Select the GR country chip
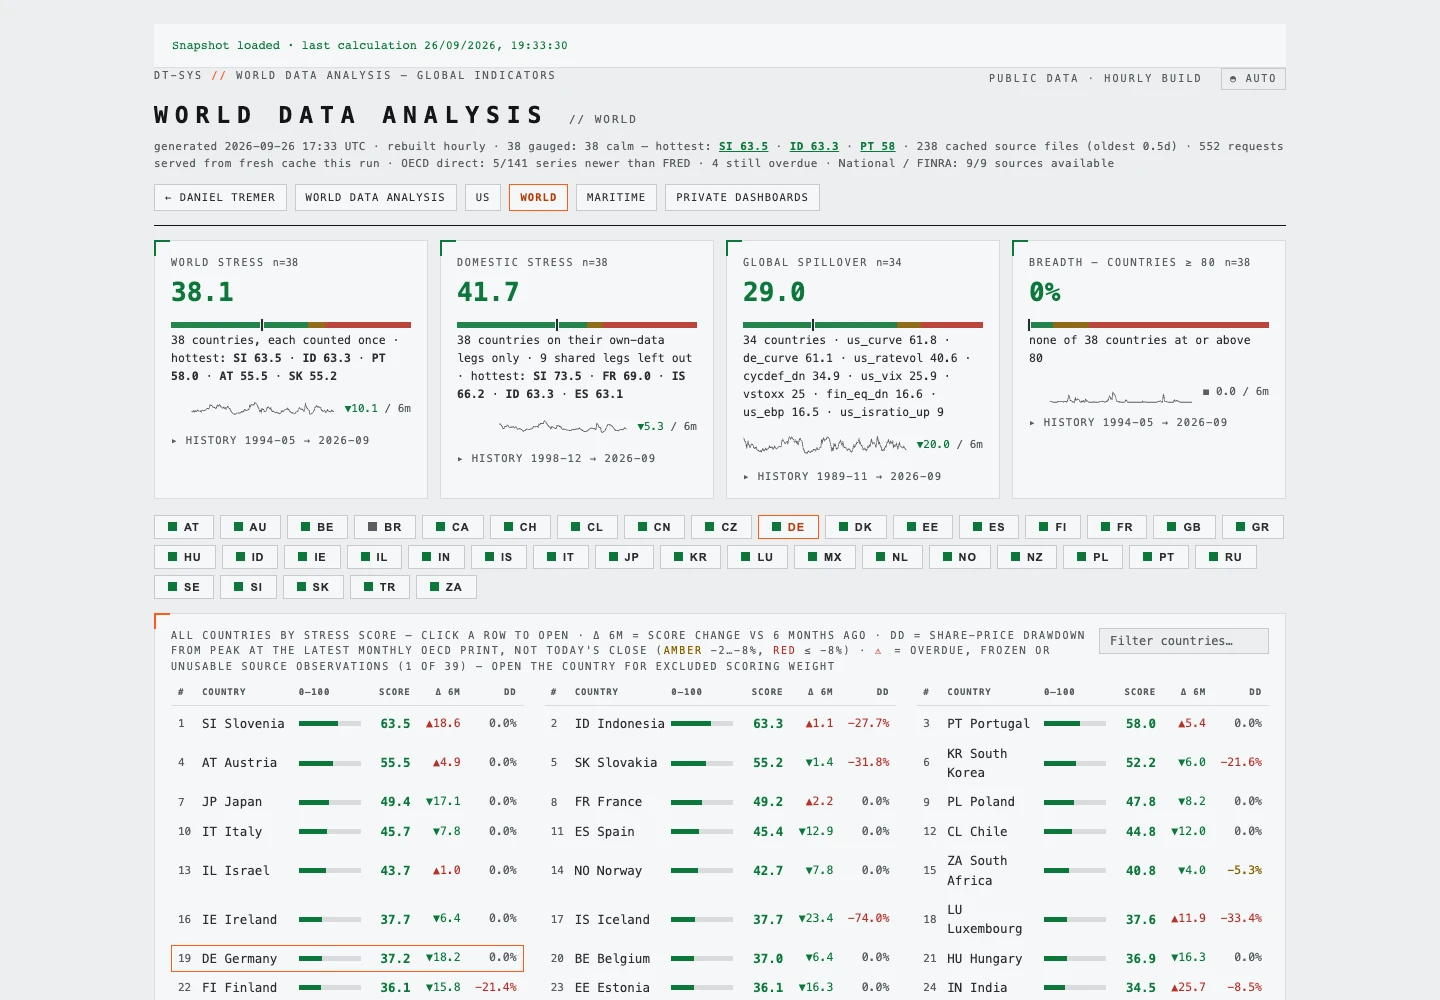1440x1000 pixels. pyautogui.click(x=1253, y=527)
